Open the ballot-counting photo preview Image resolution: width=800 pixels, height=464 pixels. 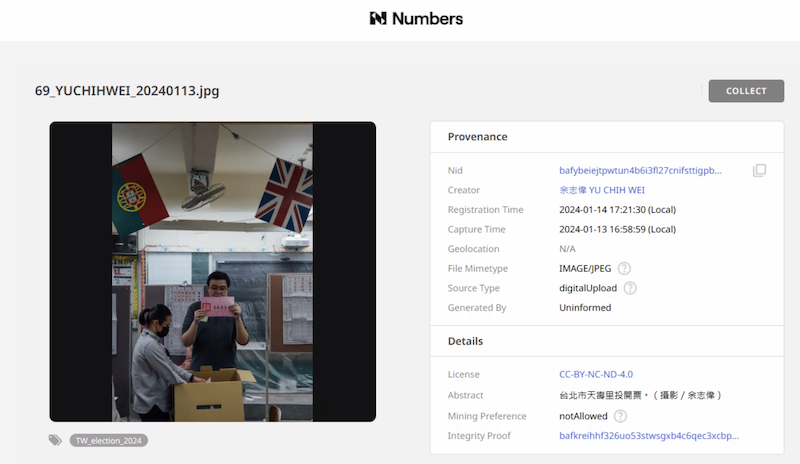coord(213,272)
